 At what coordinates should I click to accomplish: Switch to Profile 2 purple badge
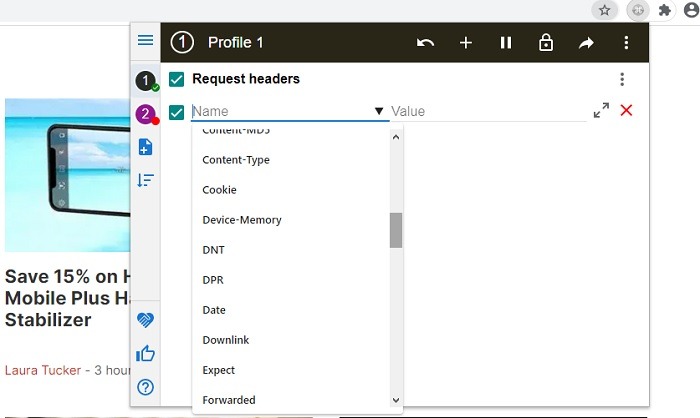click(x=146, y=114)
